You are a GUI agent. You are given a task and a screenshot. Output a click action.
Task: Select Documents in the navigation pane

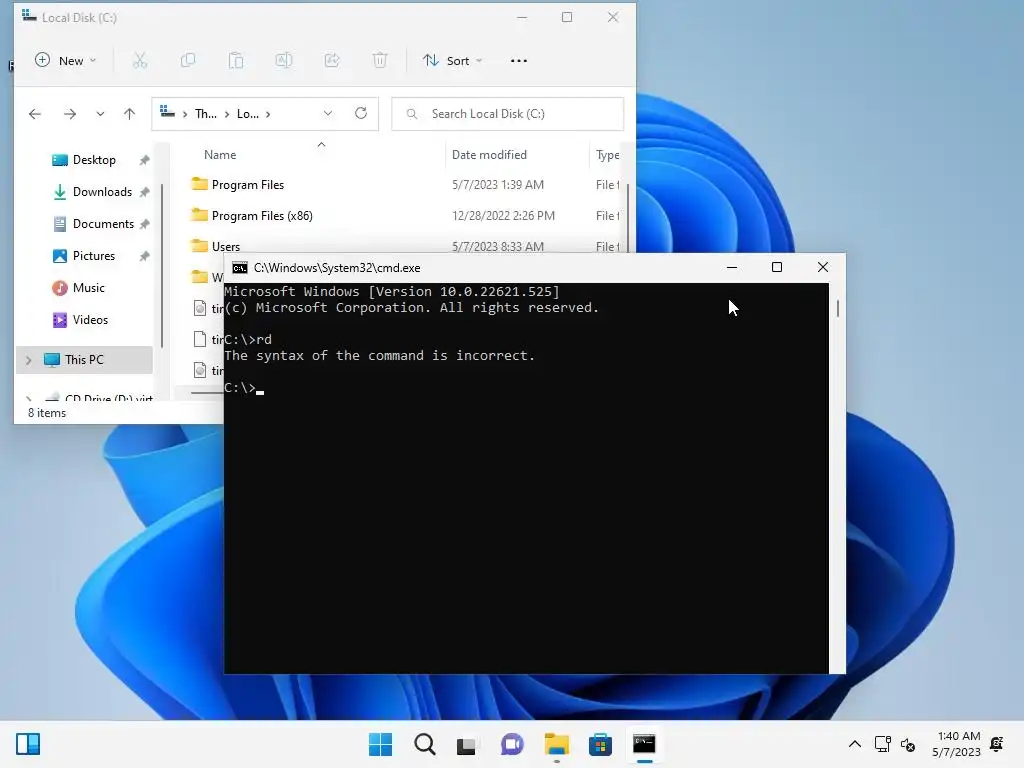[x=103, y=224]
